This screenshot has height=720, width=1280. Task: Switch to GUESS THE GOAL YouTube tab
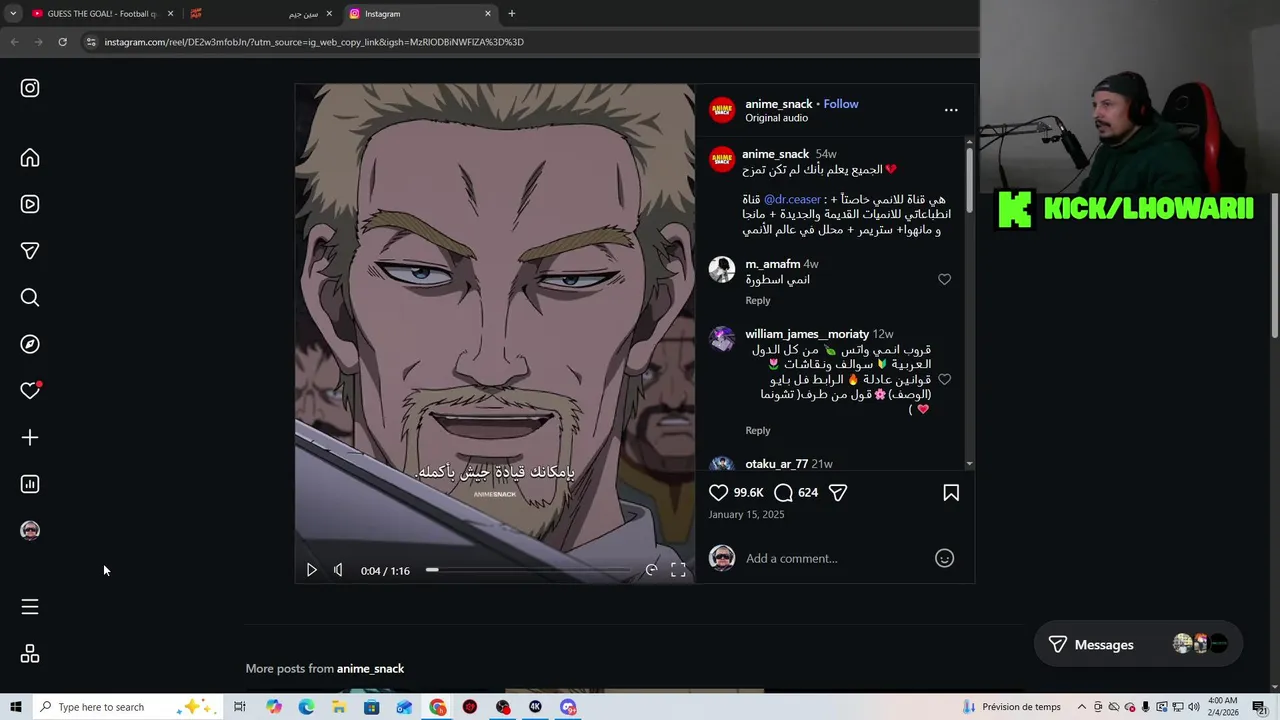pyautogui.click(x=102, y=14)
